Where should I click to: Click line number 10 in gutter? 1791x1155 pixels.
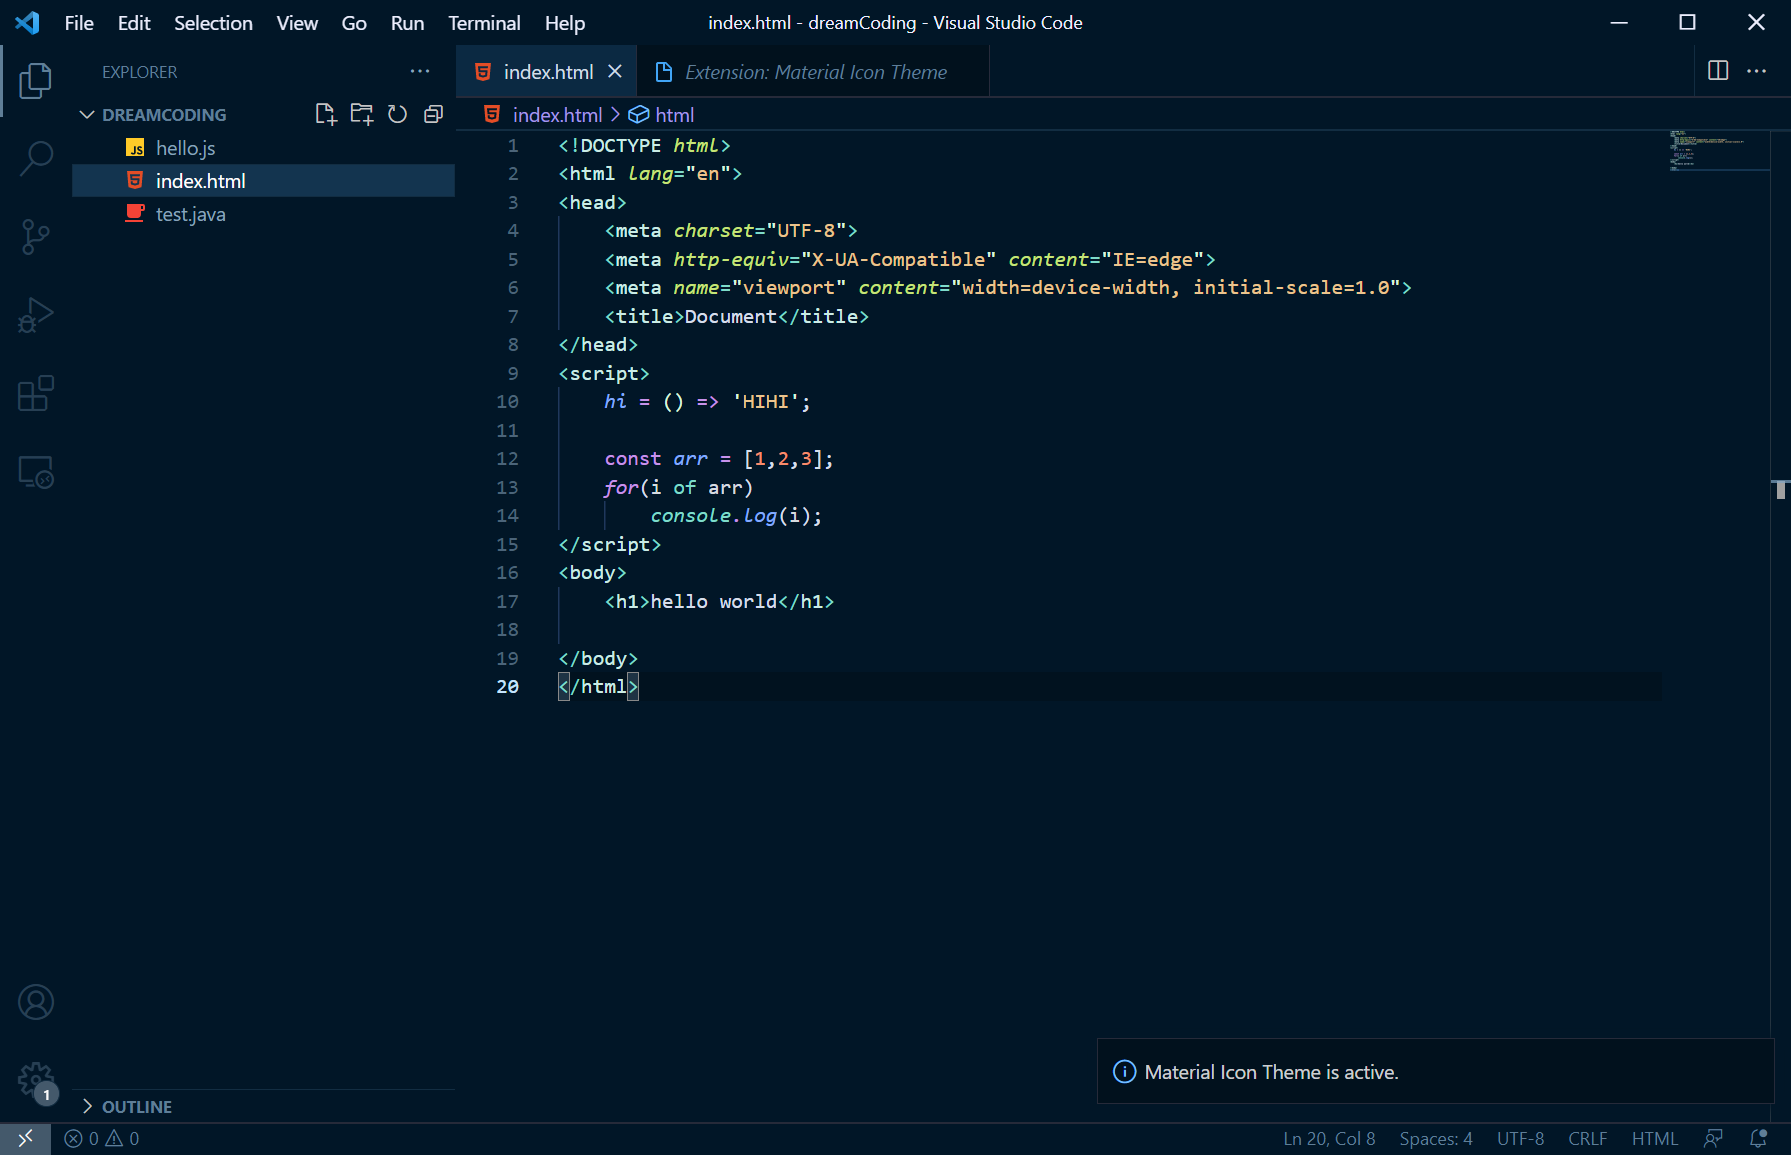(507, 401)
